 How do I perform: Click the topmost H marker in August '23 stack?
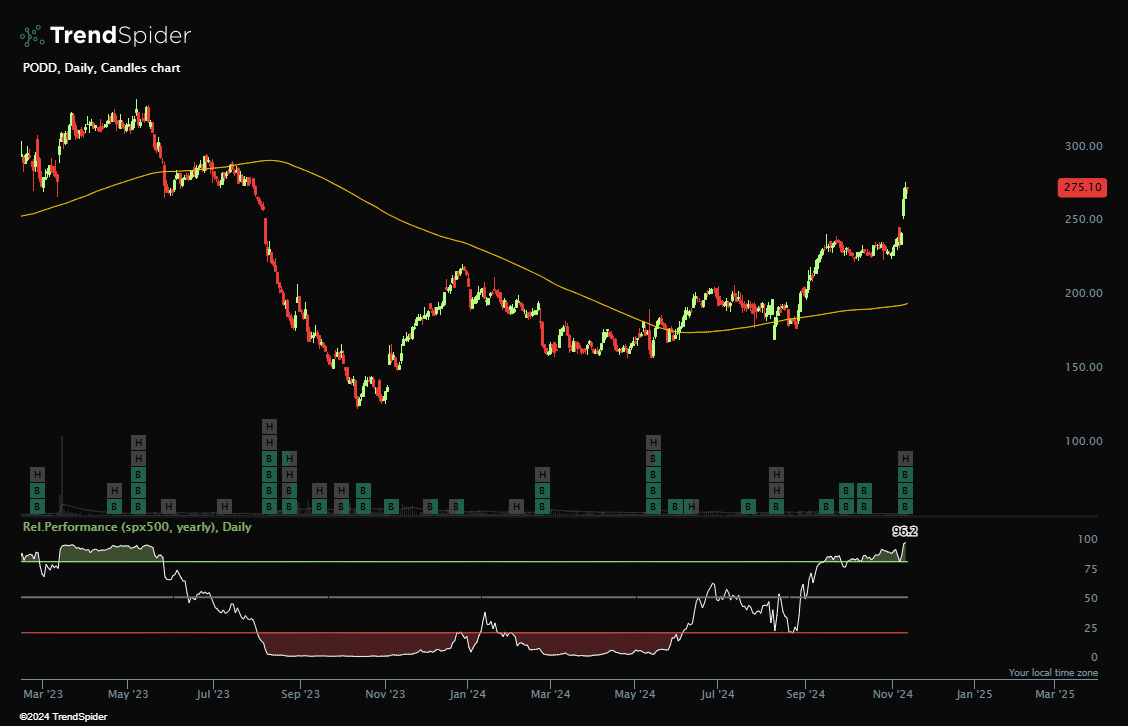coord(269,427)
